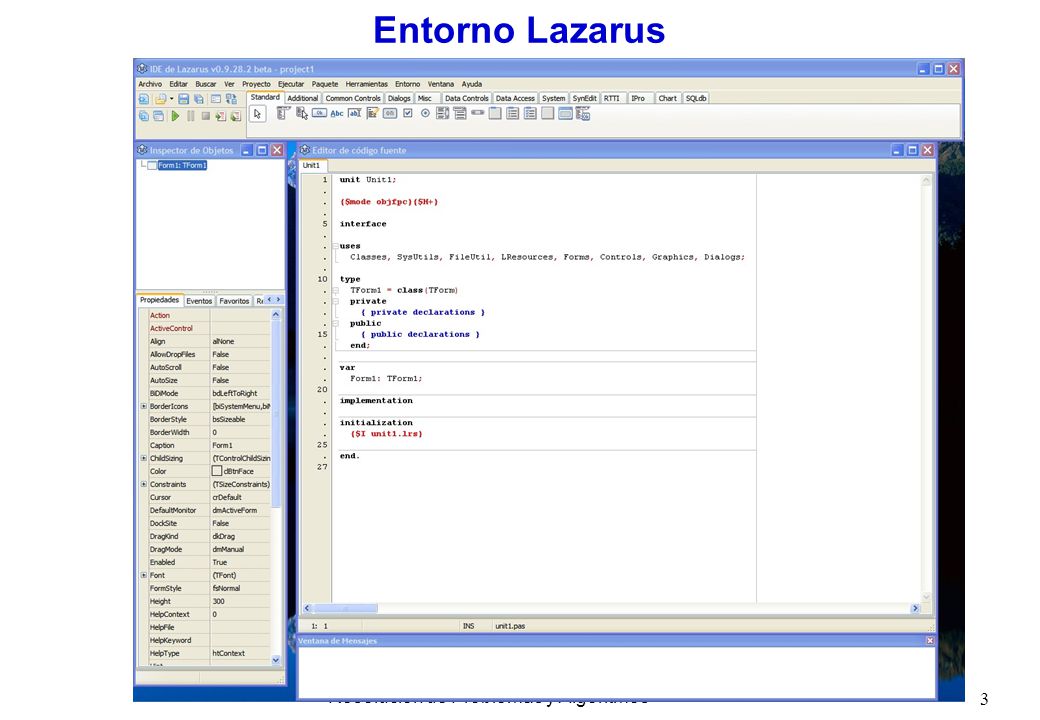The width and height of the screenshot is (1040, 720).
Task: Collapse the uses section fold marker
Action: click(336, 246)
